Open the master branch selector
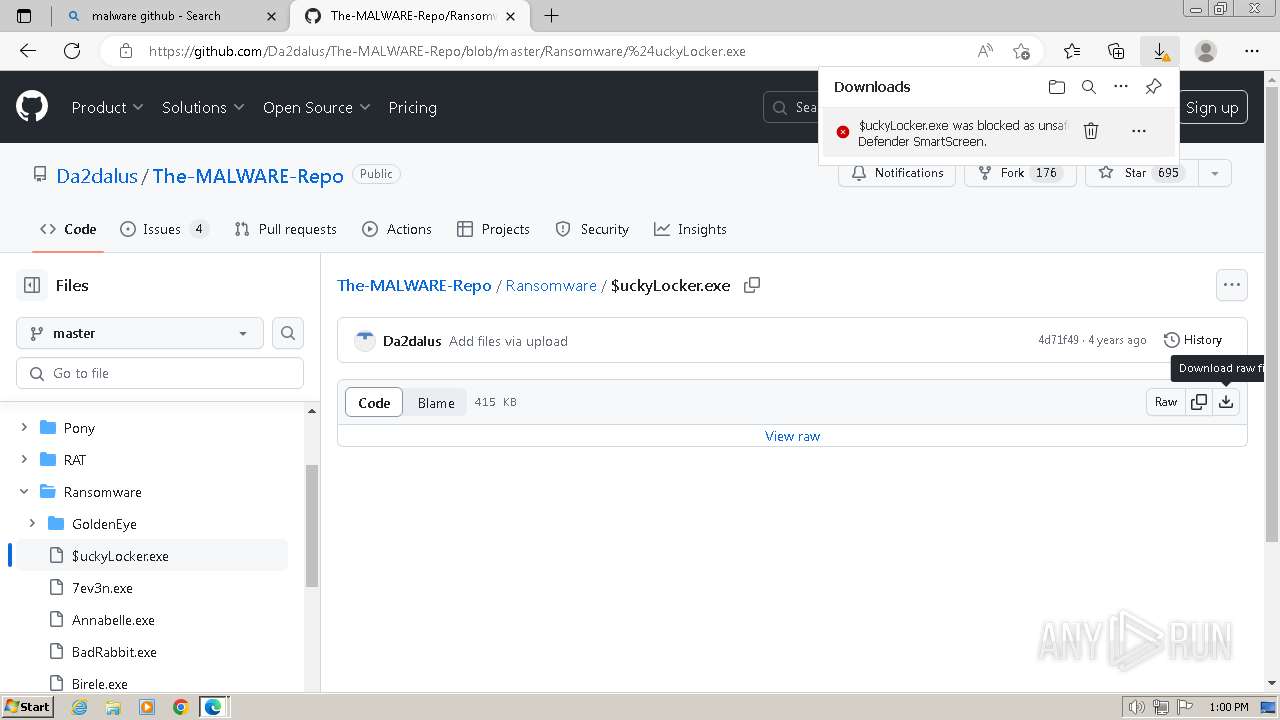1280x720 pixels. pyautogui.click(x=140, y=333)
